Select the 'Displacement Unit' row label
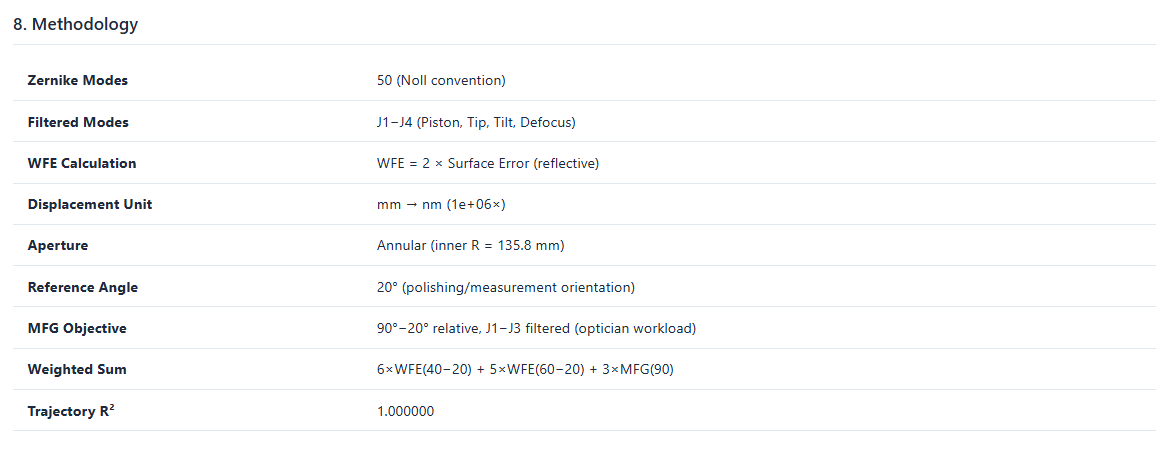This screenshot has height=449, width=1174. pyautogui.click(x=90, y=204)
